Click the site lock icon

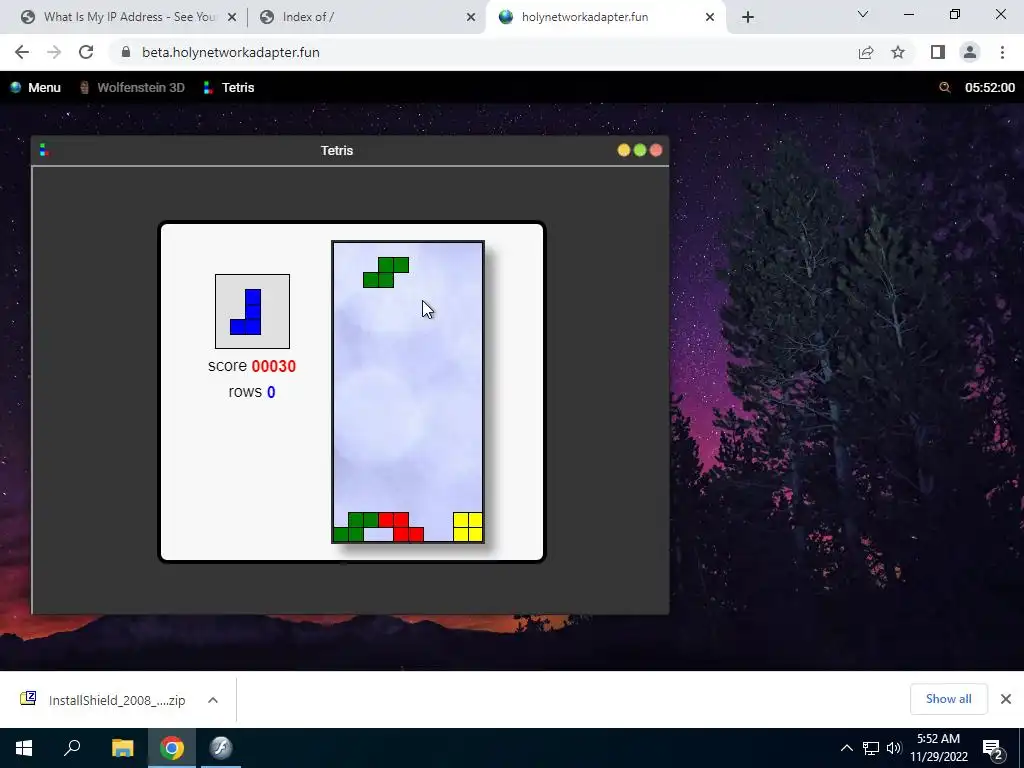click(126, 52)
